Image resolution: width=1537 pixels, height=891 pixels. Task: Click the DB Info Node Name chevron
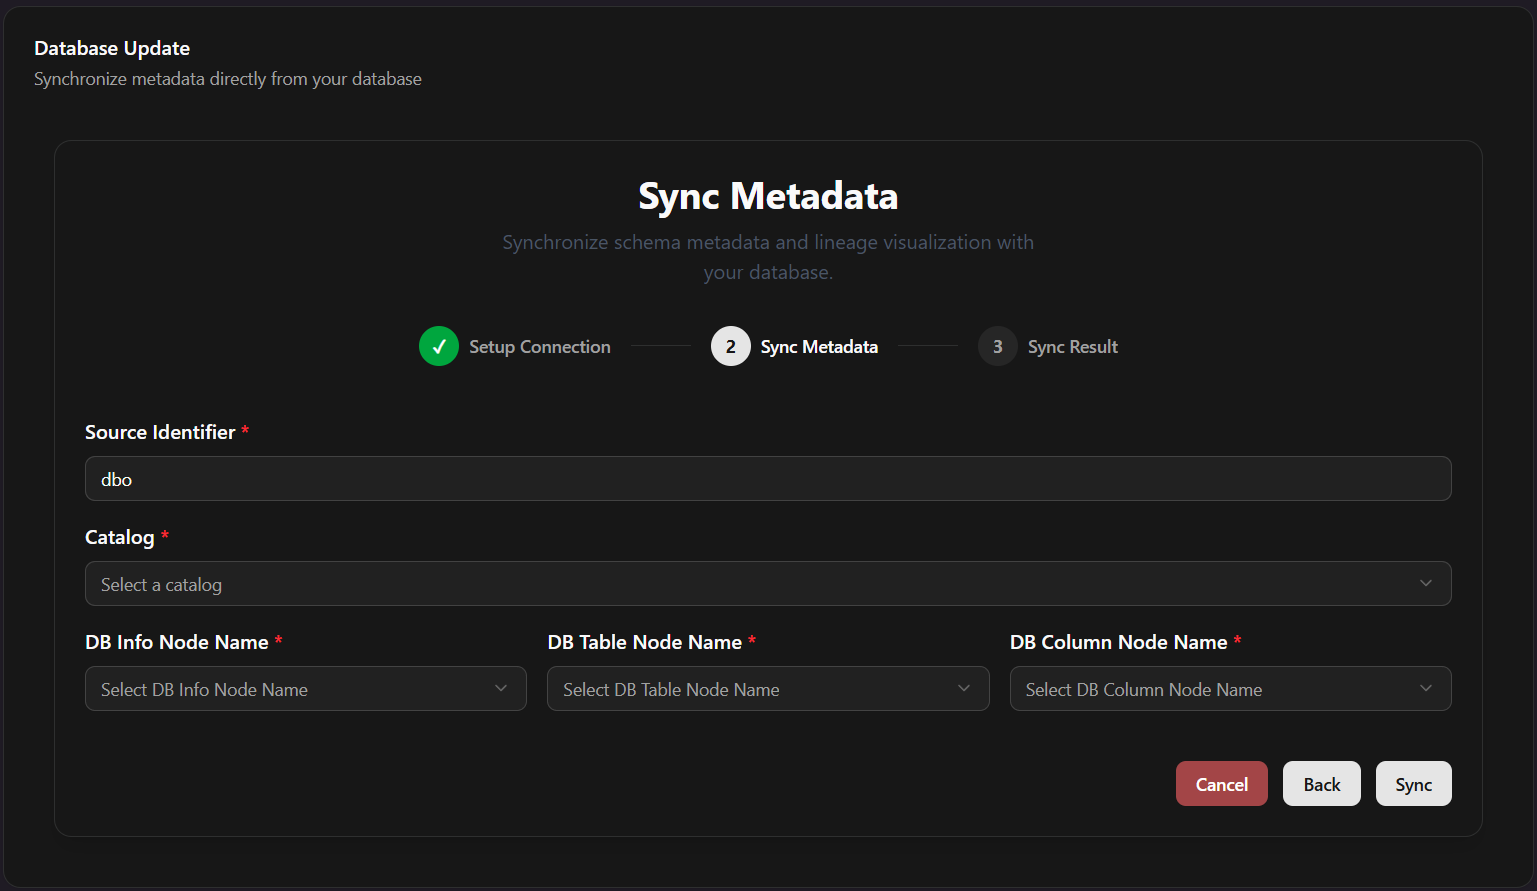[x=501, y=688]
